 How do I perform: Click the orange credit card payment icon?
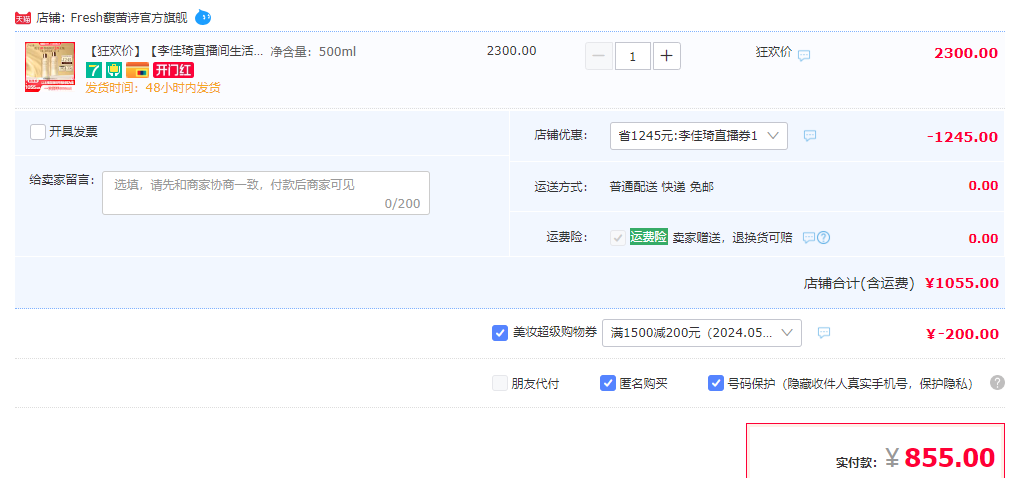137,70
